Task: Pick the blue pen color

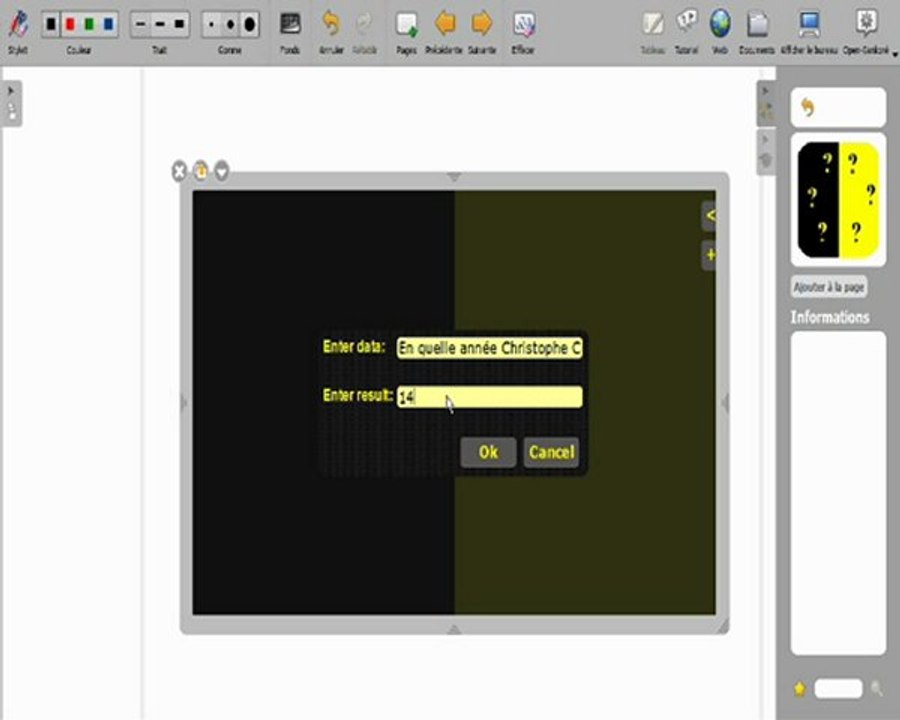Action: [x=108, y=24]
